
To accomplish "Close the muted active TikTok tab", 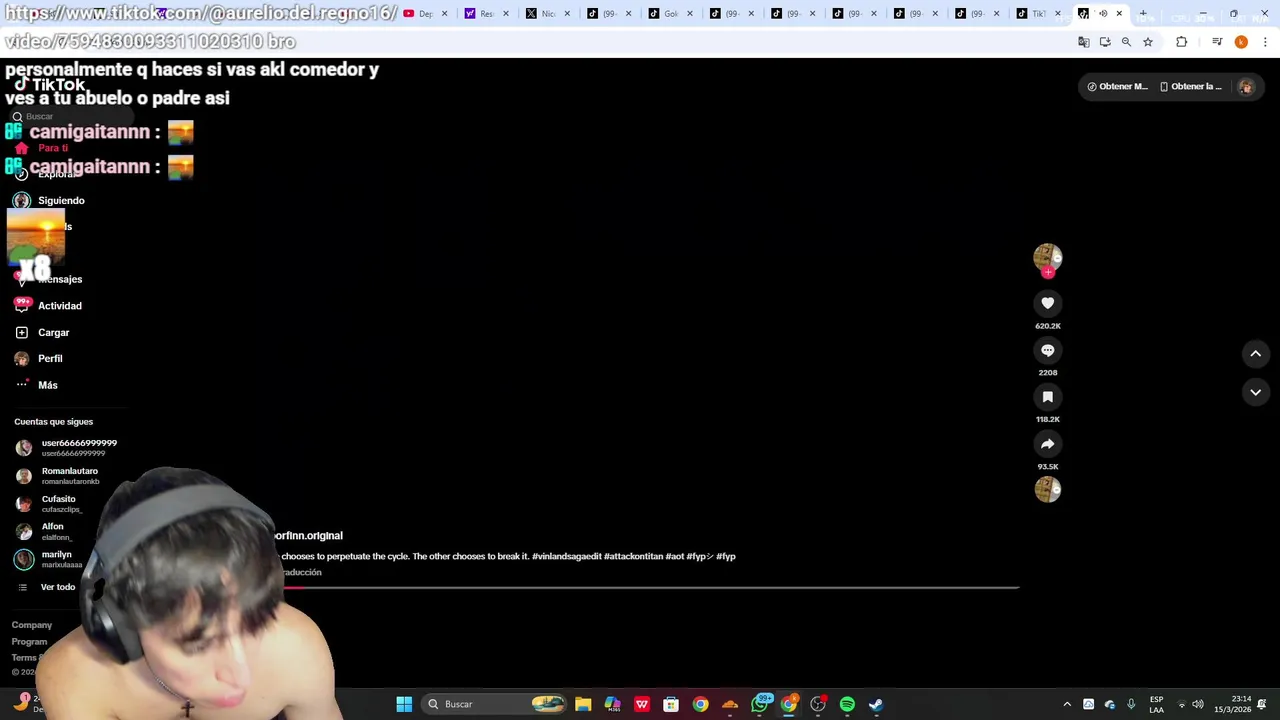I will pos(1119,14).
